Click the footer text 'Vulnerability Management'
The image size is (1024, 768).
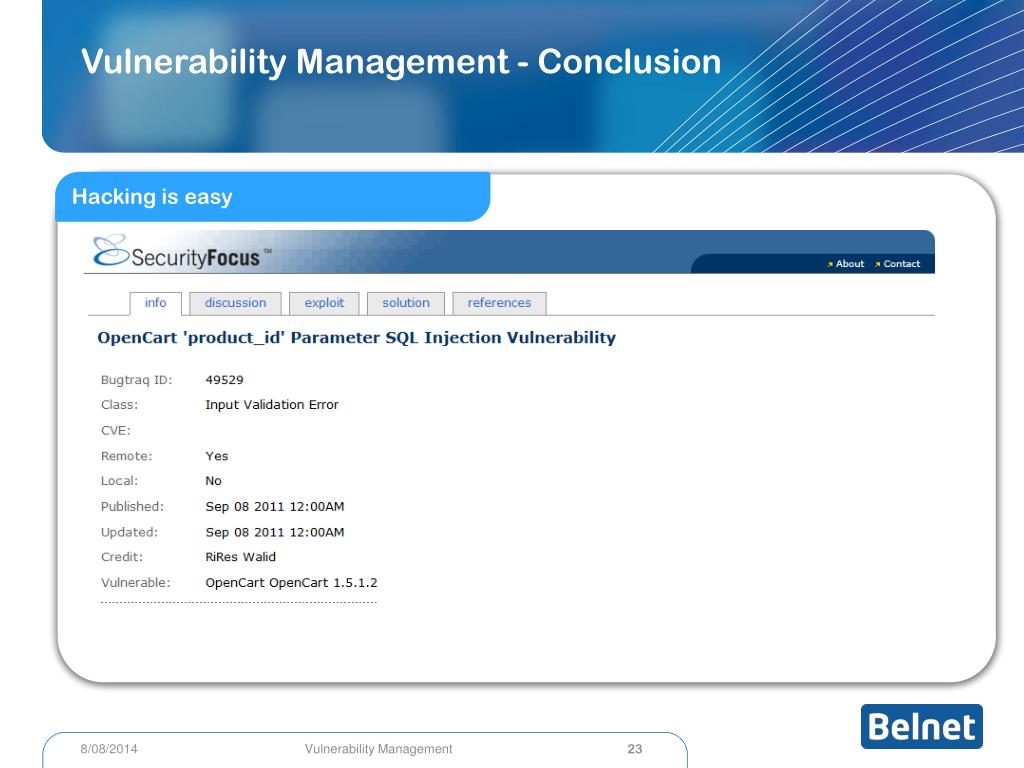pos(378,749)
